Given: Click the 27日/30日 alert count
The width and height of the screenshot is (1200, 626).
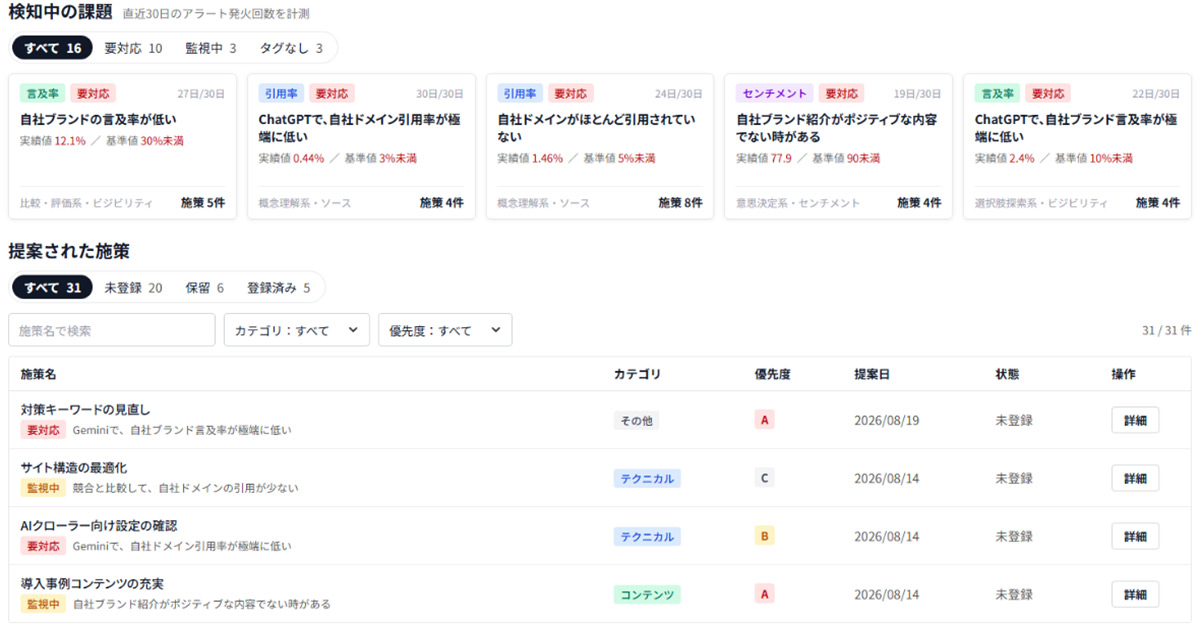Looking at the screenshot, I should click(x=201, y=94).
